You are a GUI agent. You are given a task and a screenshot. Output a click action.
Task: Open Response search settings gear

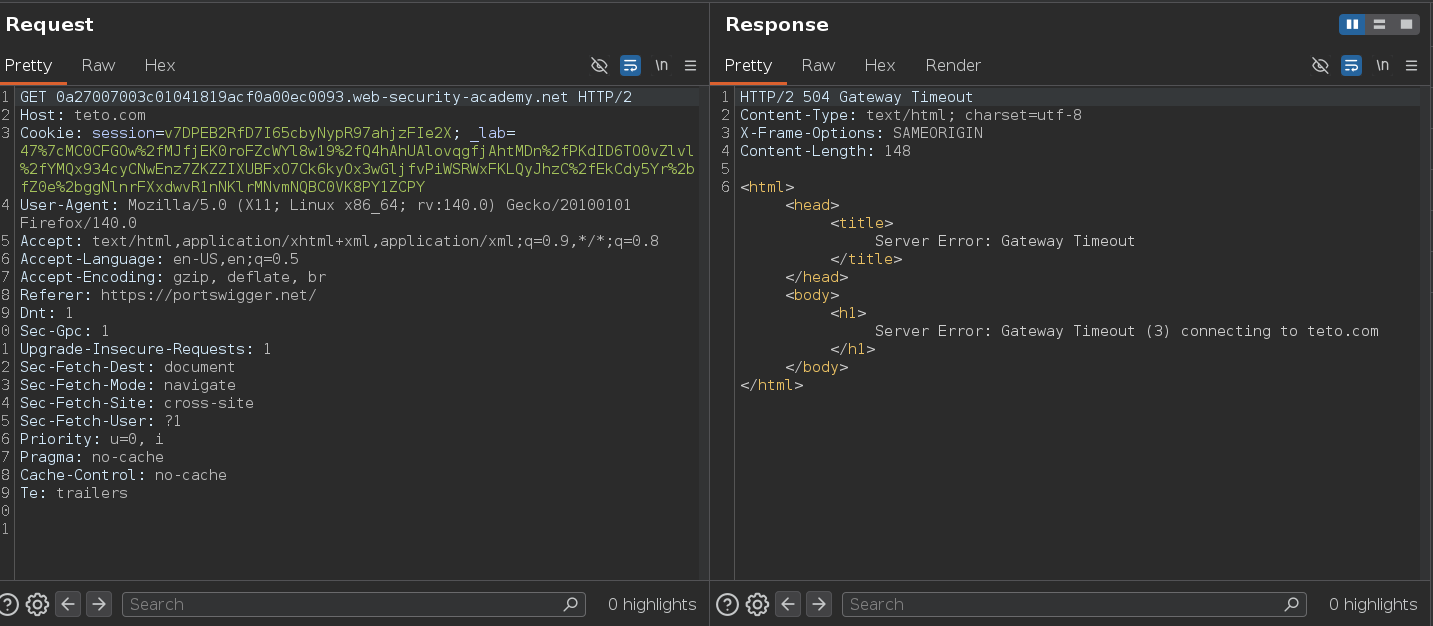[x=758, y=604]
